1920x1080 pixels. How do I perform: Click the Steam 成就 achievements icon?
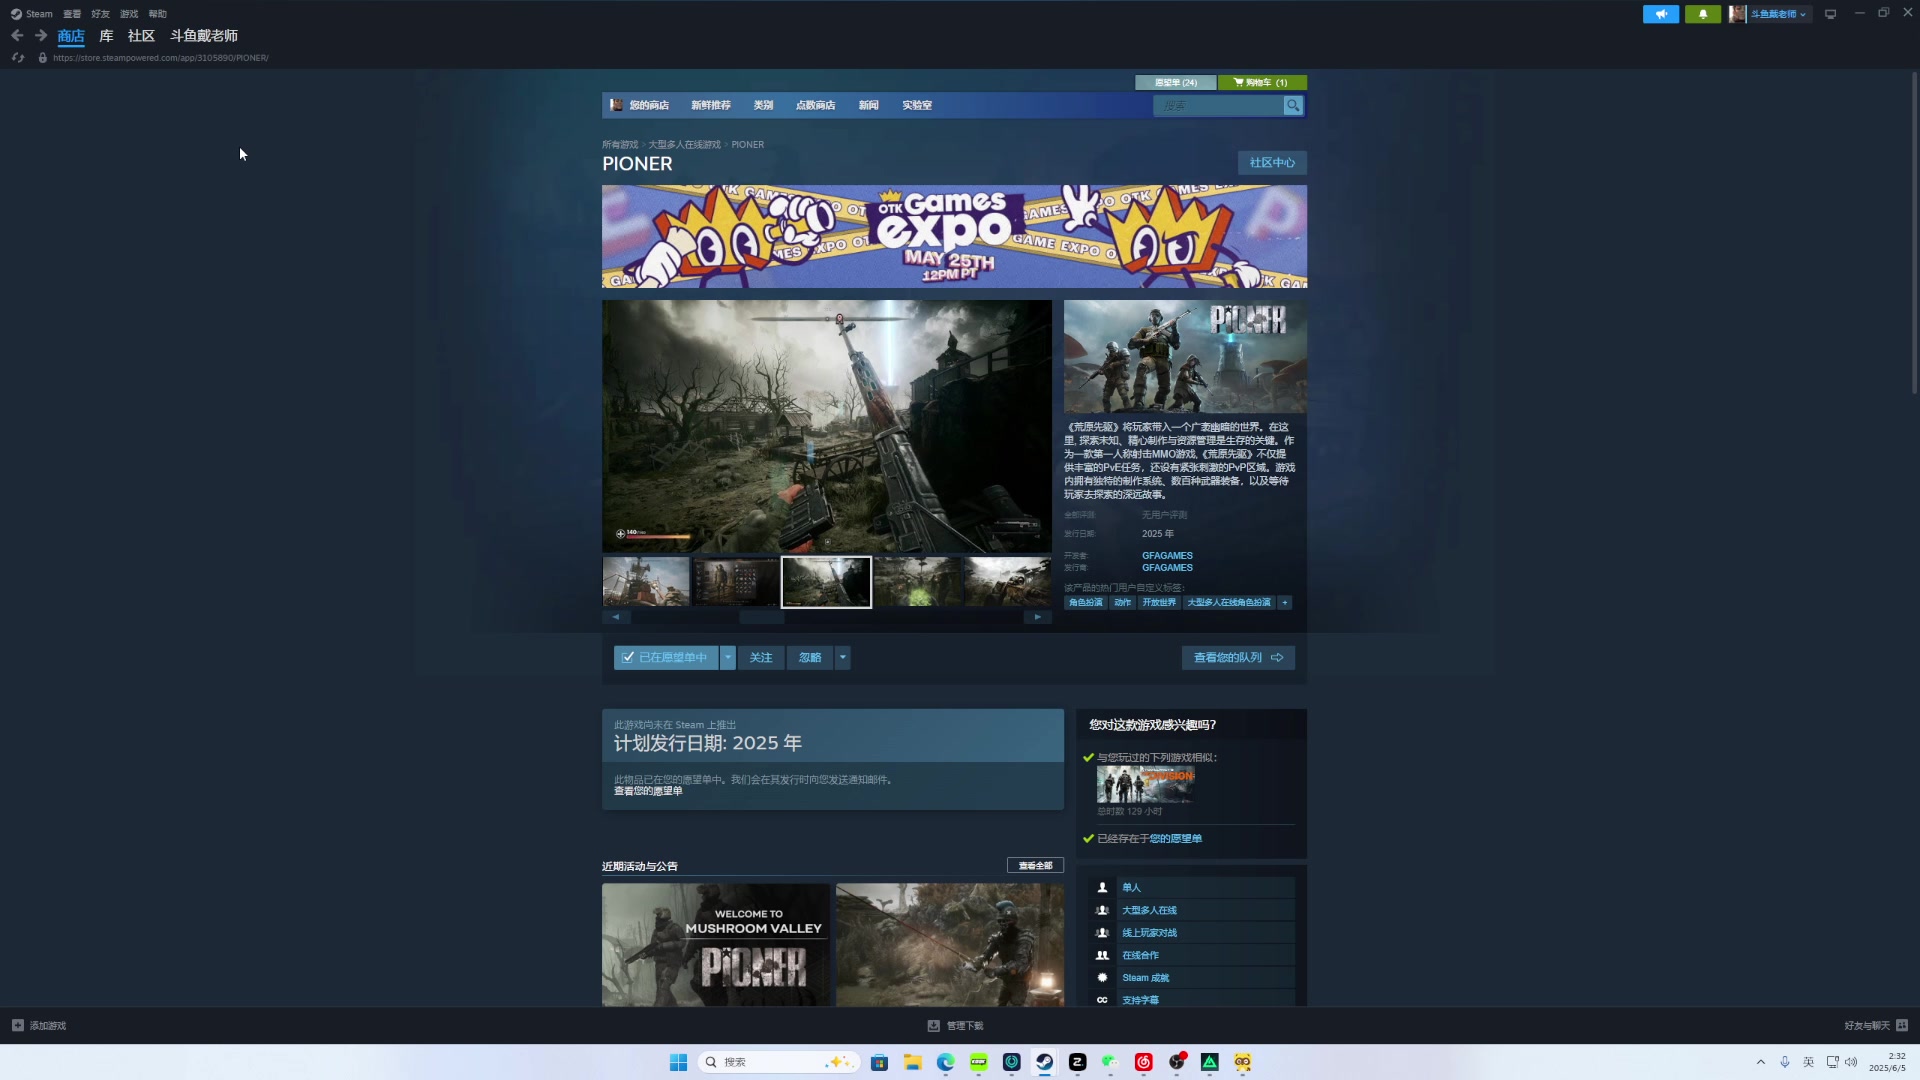[1102, 977]
